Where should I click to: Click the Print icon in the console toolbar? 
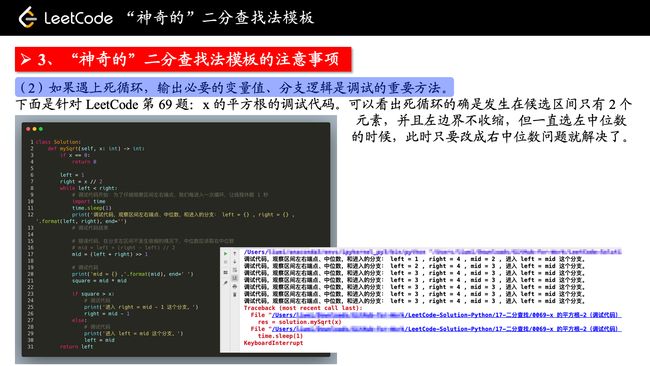pos(235,286)
